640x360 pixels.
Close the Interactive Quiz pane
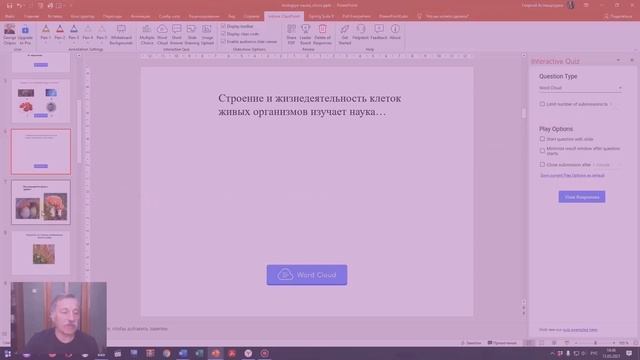pos(632,60)
